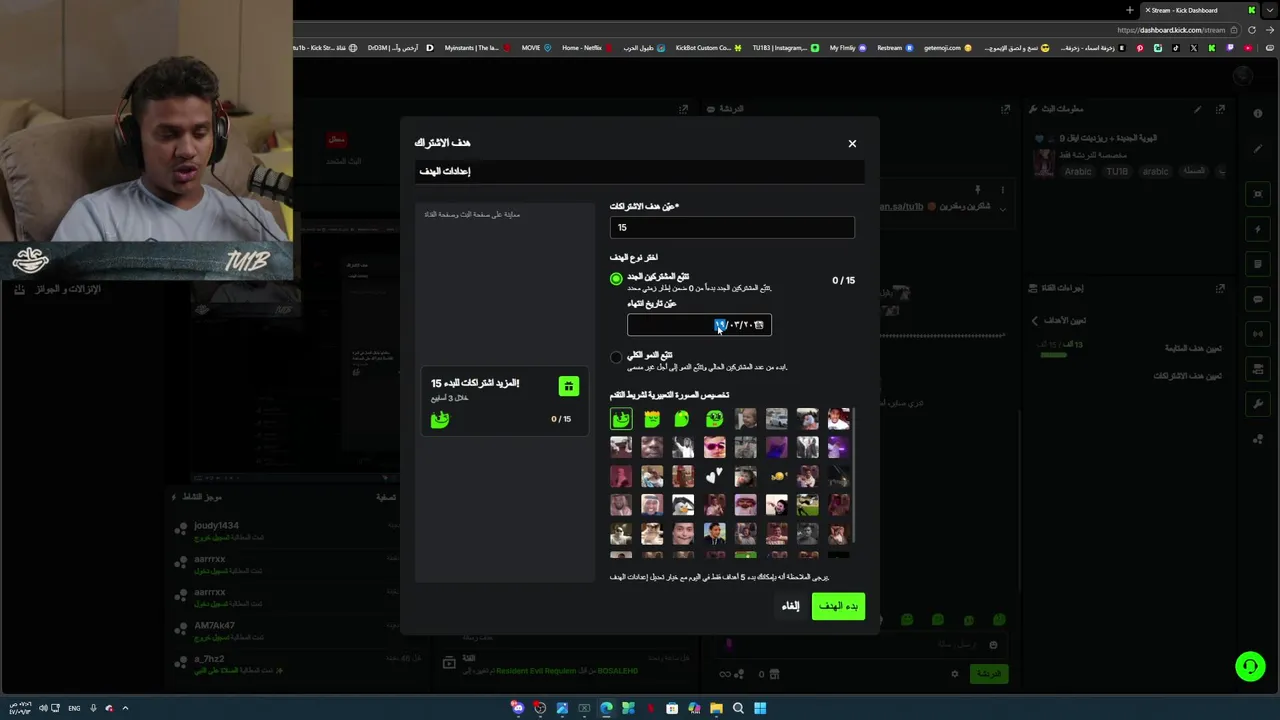The image size is (1280, 720).
Task: Reload the page with the refresh icon
Action: click(x=1251, y=30)
